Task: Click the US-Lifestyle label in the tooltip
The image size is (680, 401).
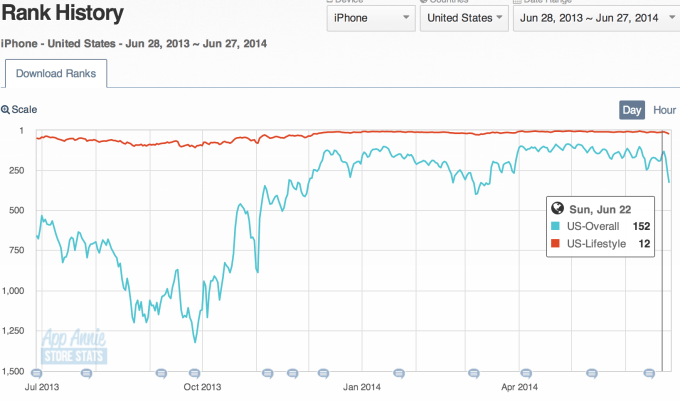Action: [x=597, y=243]
